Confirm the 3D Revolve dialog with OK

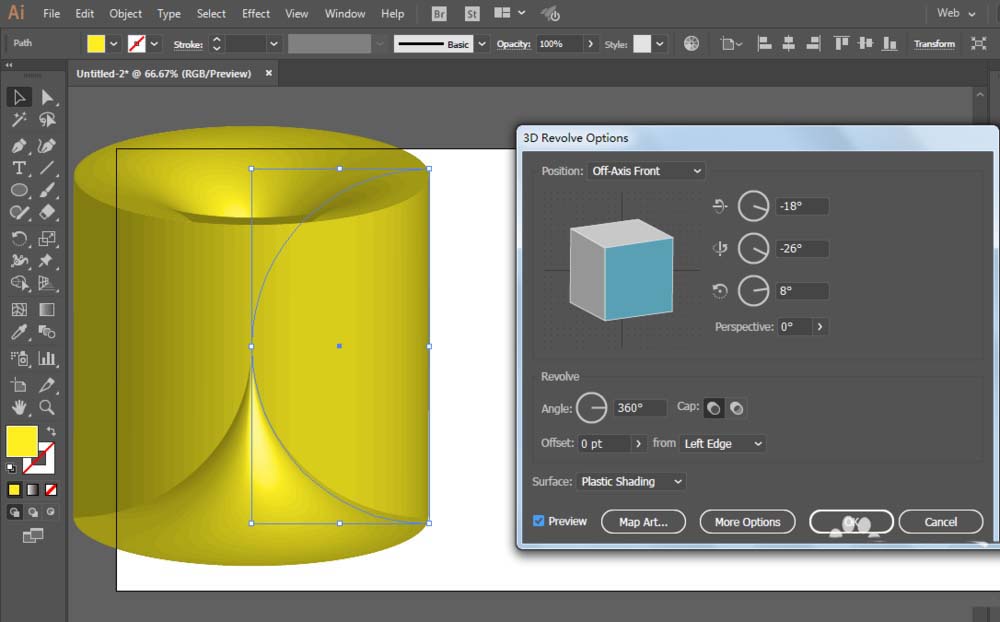coord(851,522)
